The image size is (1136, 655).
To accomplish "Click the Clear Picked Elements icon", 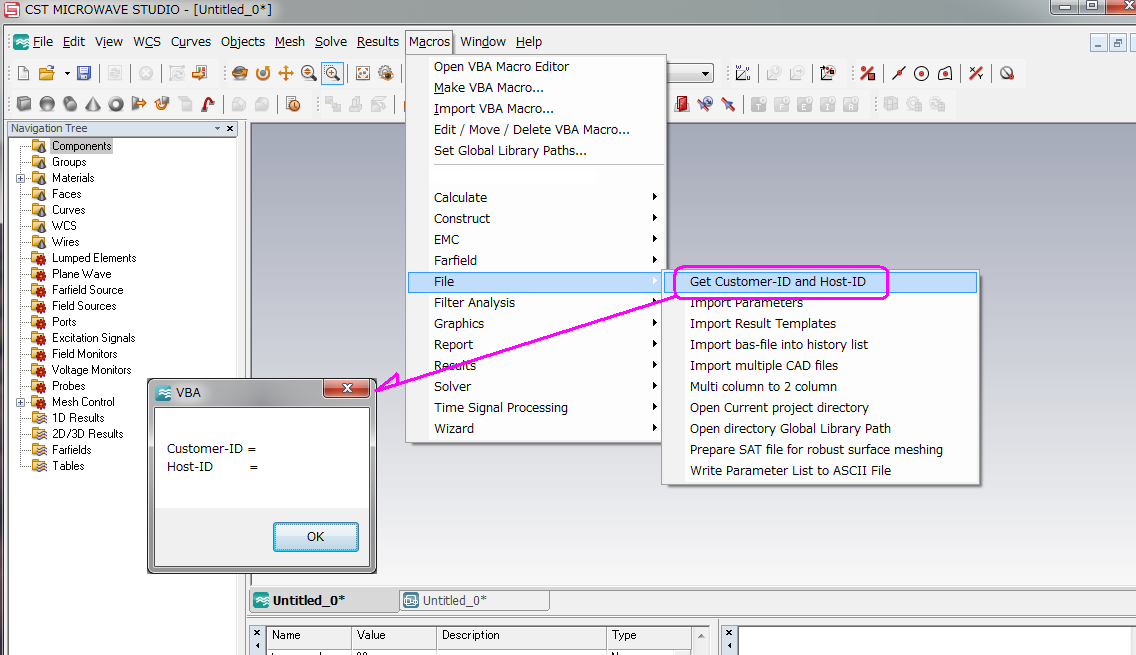I will pos(1007,73).
